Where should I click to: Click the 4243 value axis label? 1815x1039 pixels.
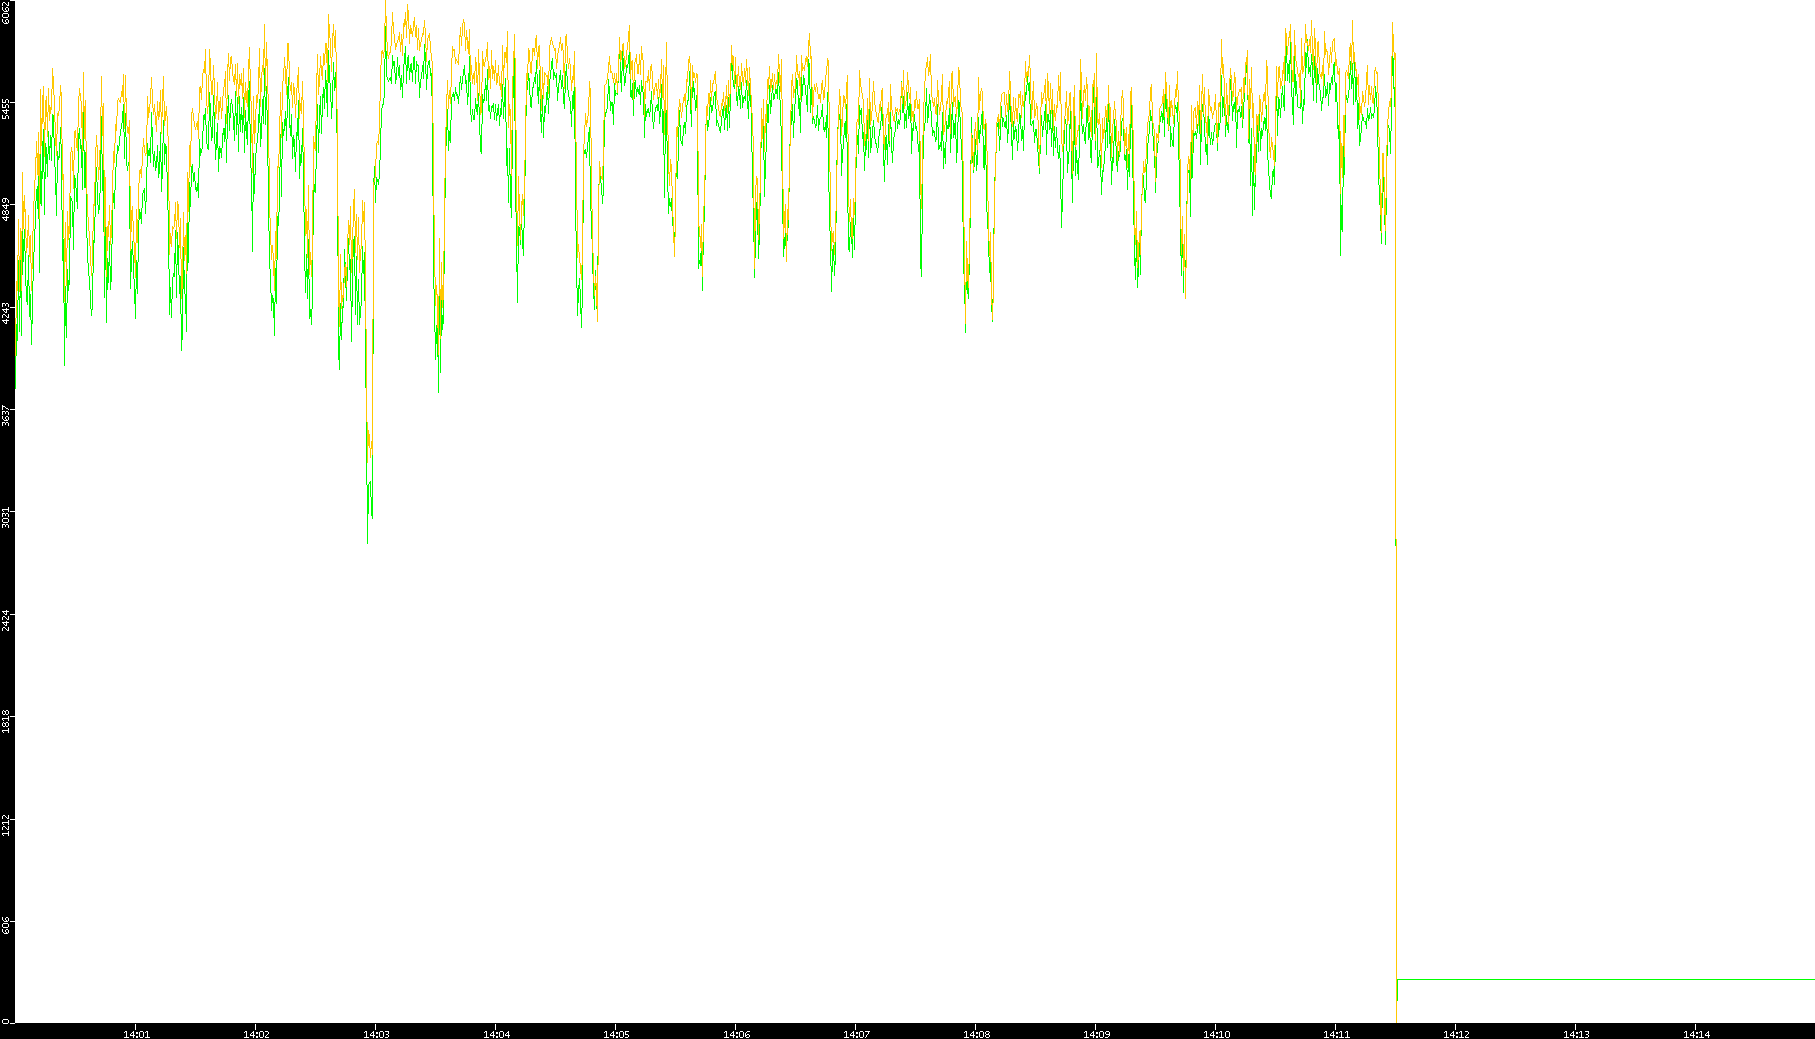click(6, 312)
